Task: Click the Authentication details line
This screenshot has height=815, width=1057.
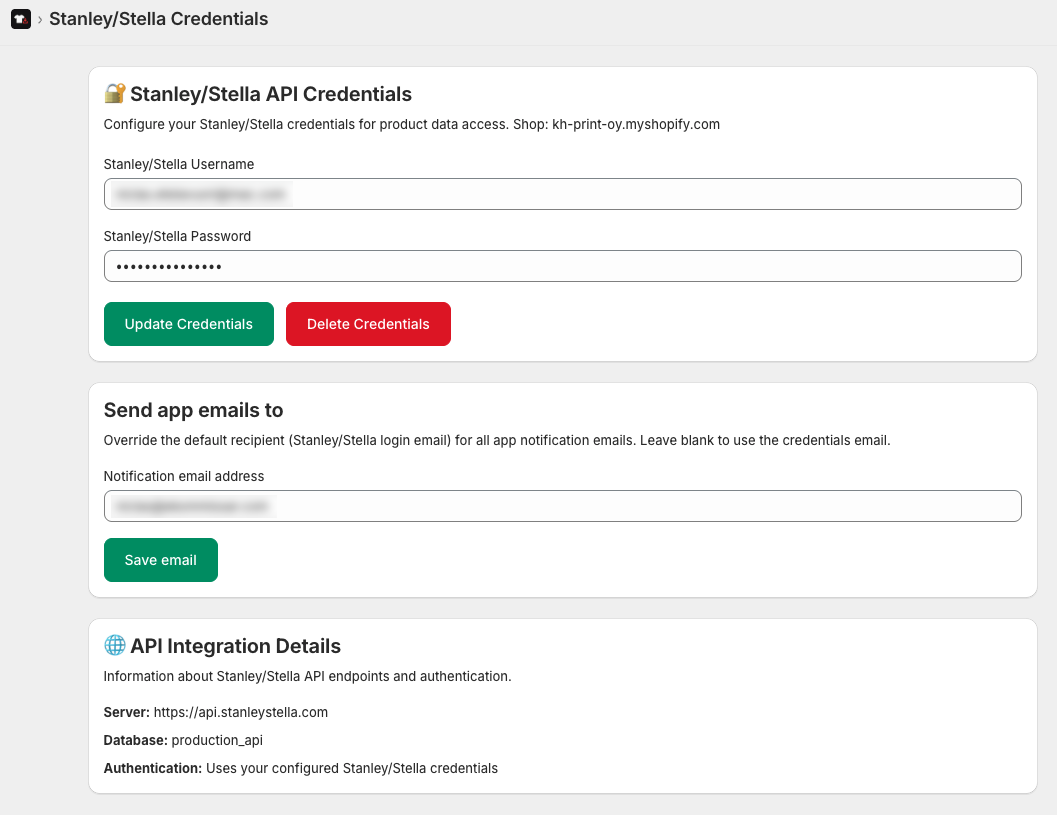Action: click(x=301, y=768)
